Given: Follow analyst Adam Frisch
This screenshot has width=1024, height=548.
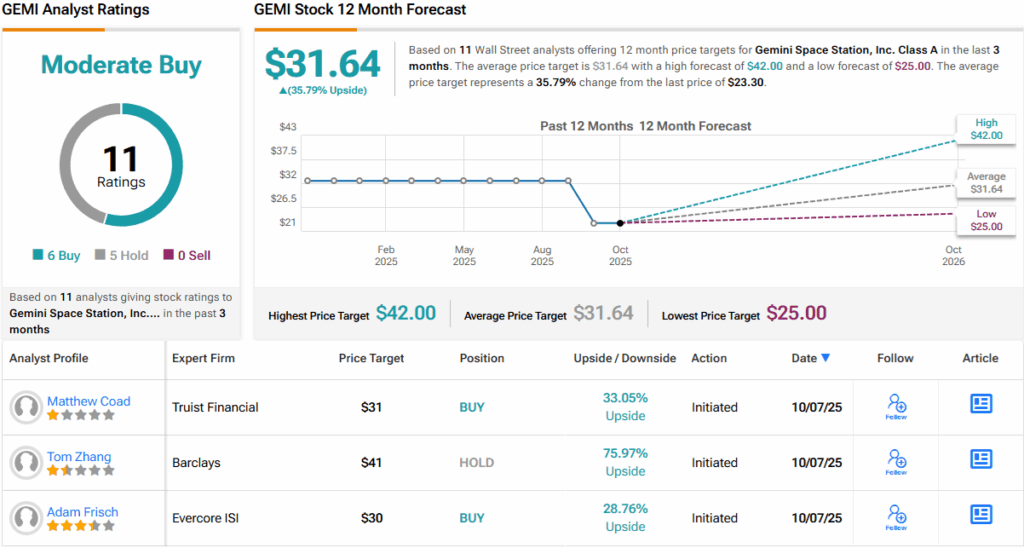Looking at the screenshot, I should pos(896,517).
